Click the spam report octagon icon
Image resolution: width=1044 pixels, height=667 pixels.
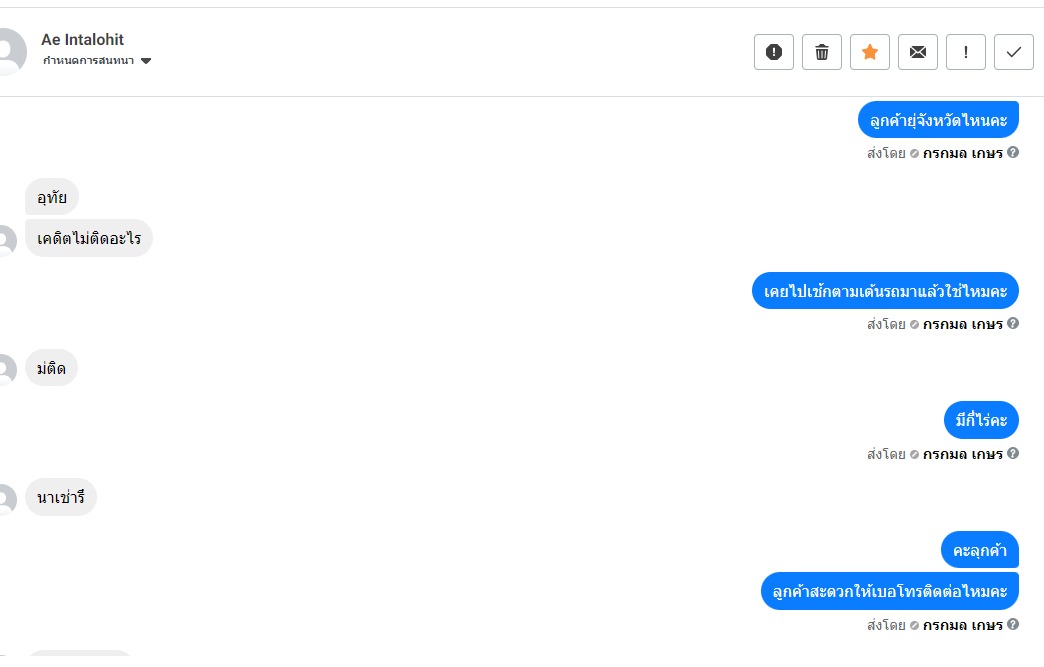773,52
